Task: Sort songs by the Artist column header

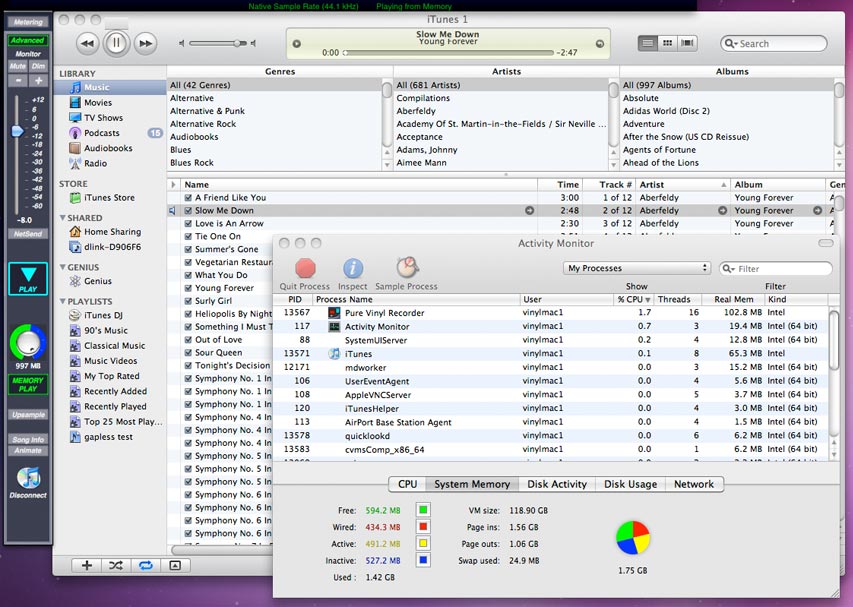Action: coord(683,184)
